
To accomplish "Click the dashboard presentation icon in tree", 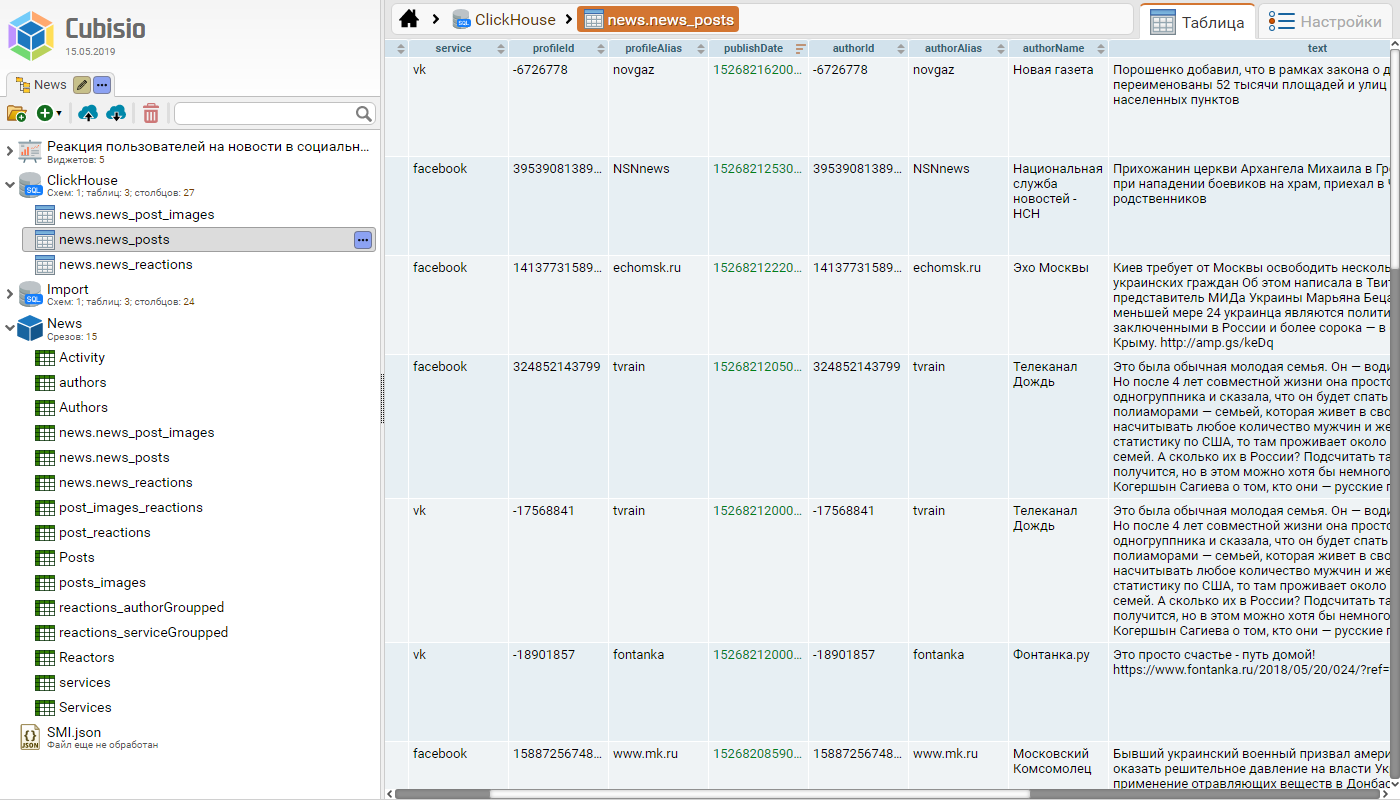I will tap(30, 151).
